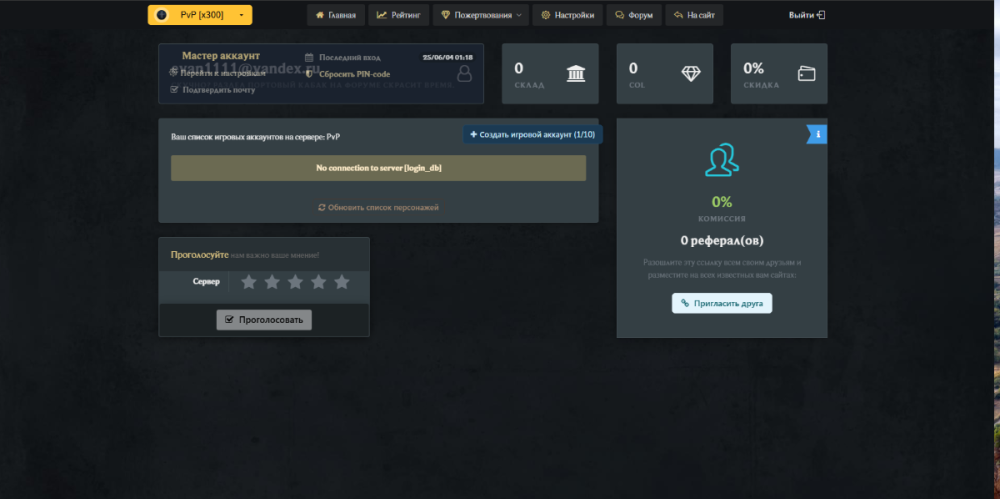Click the user profile icon in Мастер аккаунт
The image size is (1000, 499).
click(x=464, y=74)
